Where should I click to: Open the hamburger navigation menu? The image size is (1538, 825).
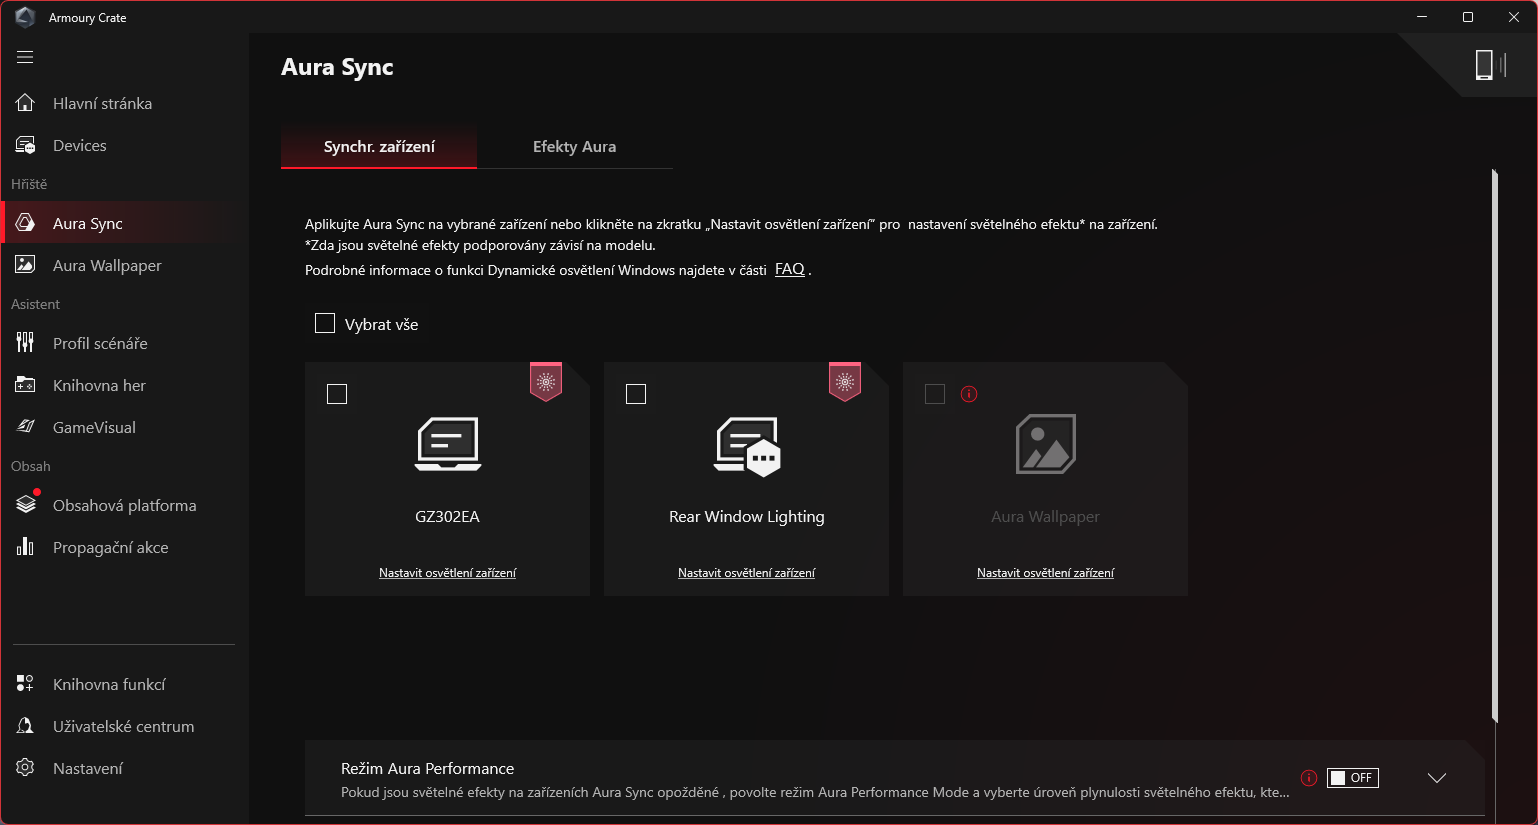pos(25,57)
